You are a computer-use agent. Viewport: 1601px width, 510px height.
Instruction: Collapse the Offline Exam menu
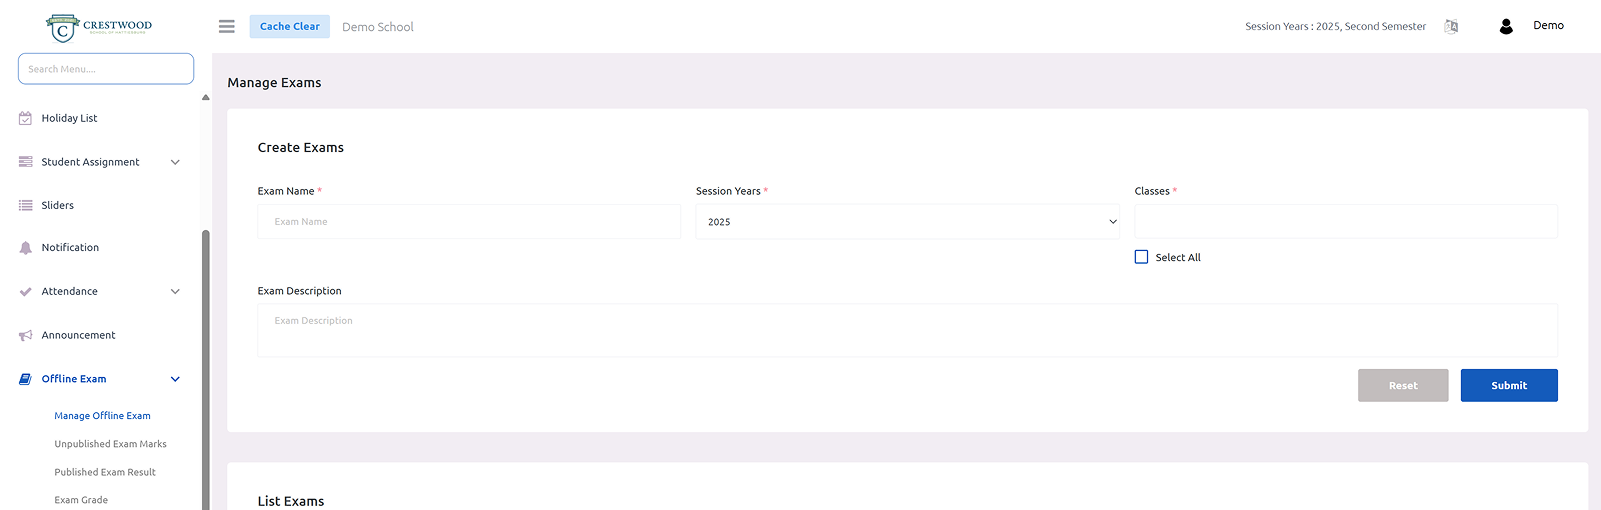coord(175,379)
